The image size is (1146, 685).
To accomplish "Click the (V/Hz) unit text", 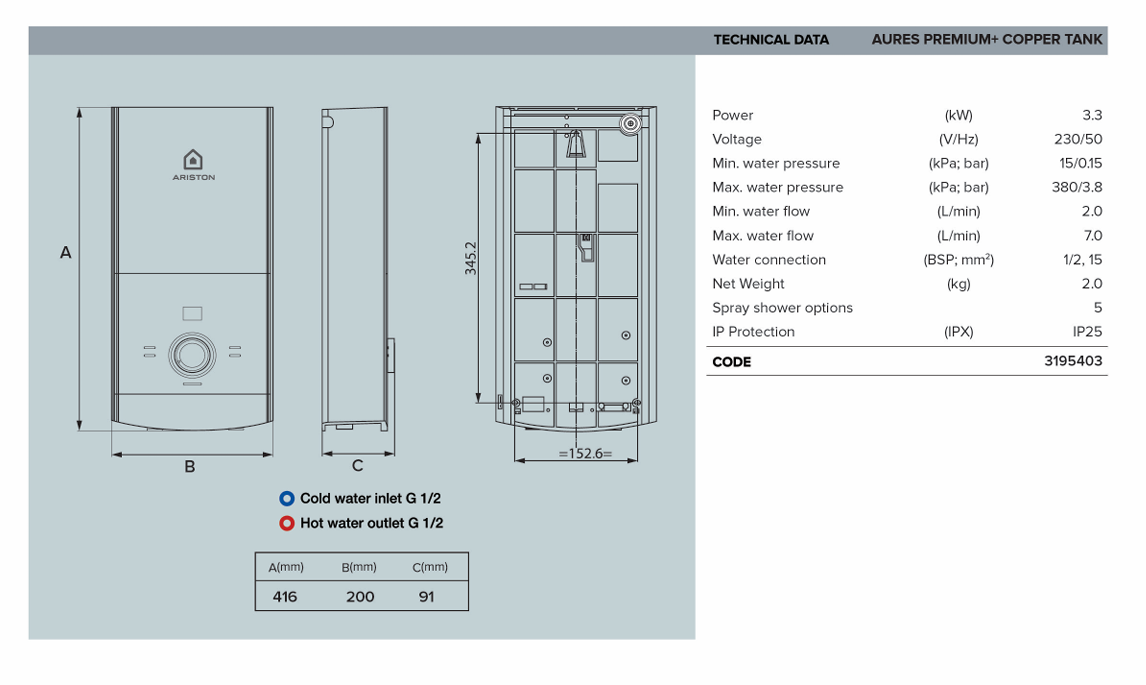I will point(959,140).
